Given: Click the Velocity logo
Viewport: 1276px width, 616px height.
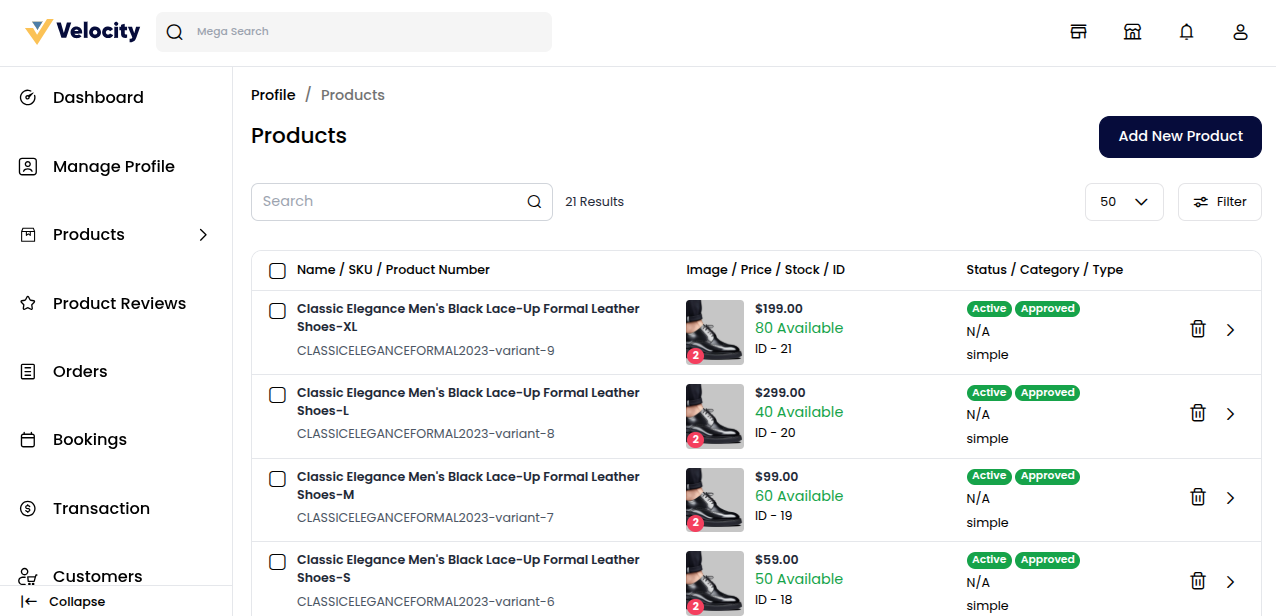Looking at the screenshot, I should [x=83, y=32].
